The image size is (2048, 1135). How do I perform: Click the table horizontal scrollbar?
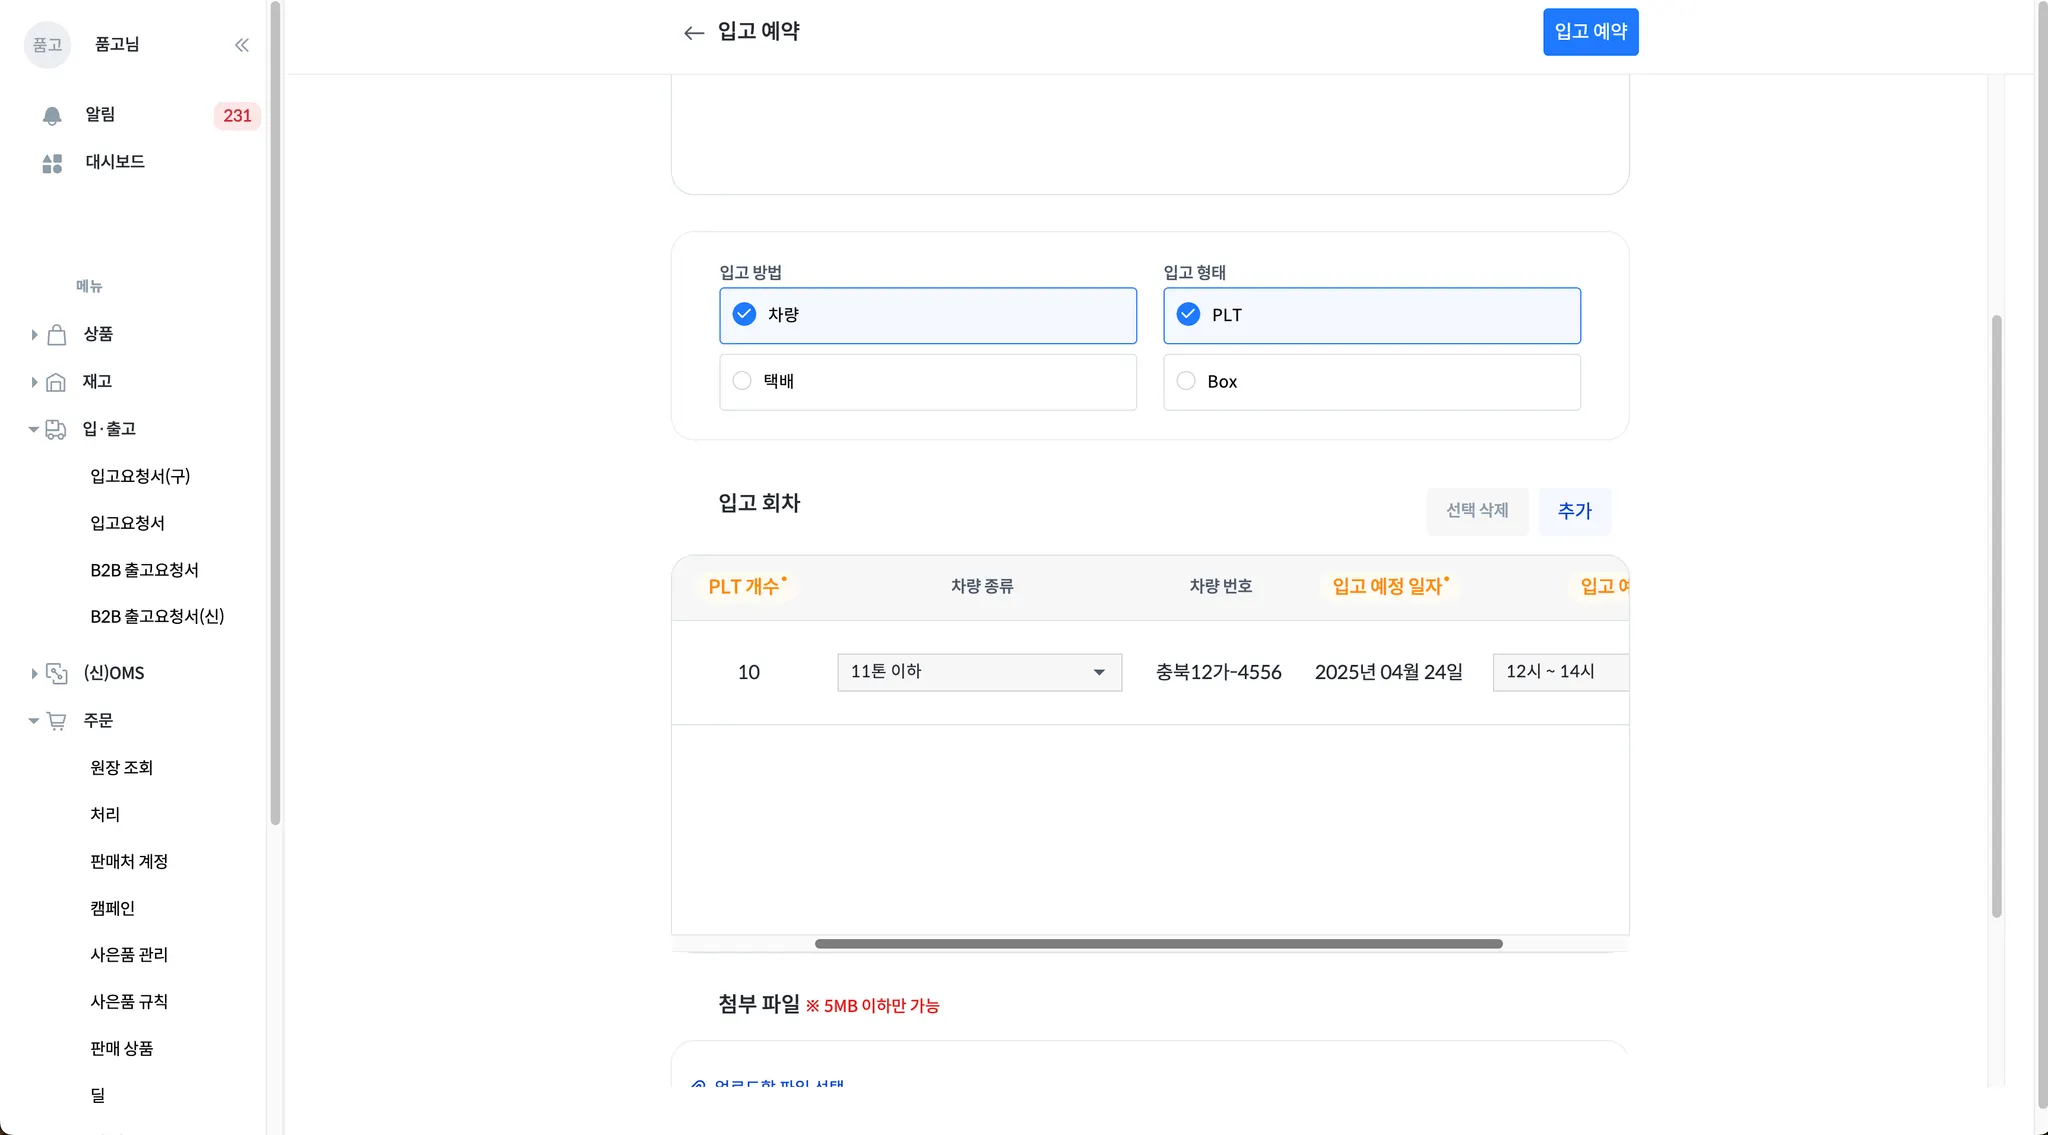pos(1158,944)
